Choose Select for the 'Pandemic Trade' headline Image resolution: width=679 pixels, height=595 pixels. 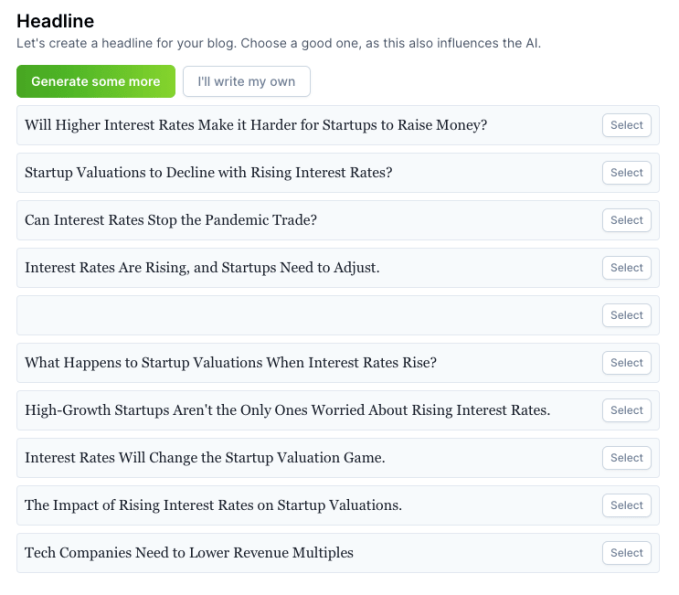[626, 220]
